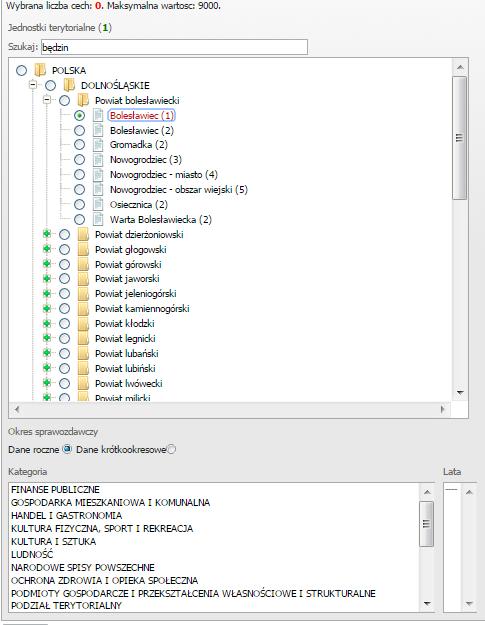The height and width of the screenshot is (625, 485).
Task: Expand the Powiat głogowski node
Action: click(x=47, y=249)
